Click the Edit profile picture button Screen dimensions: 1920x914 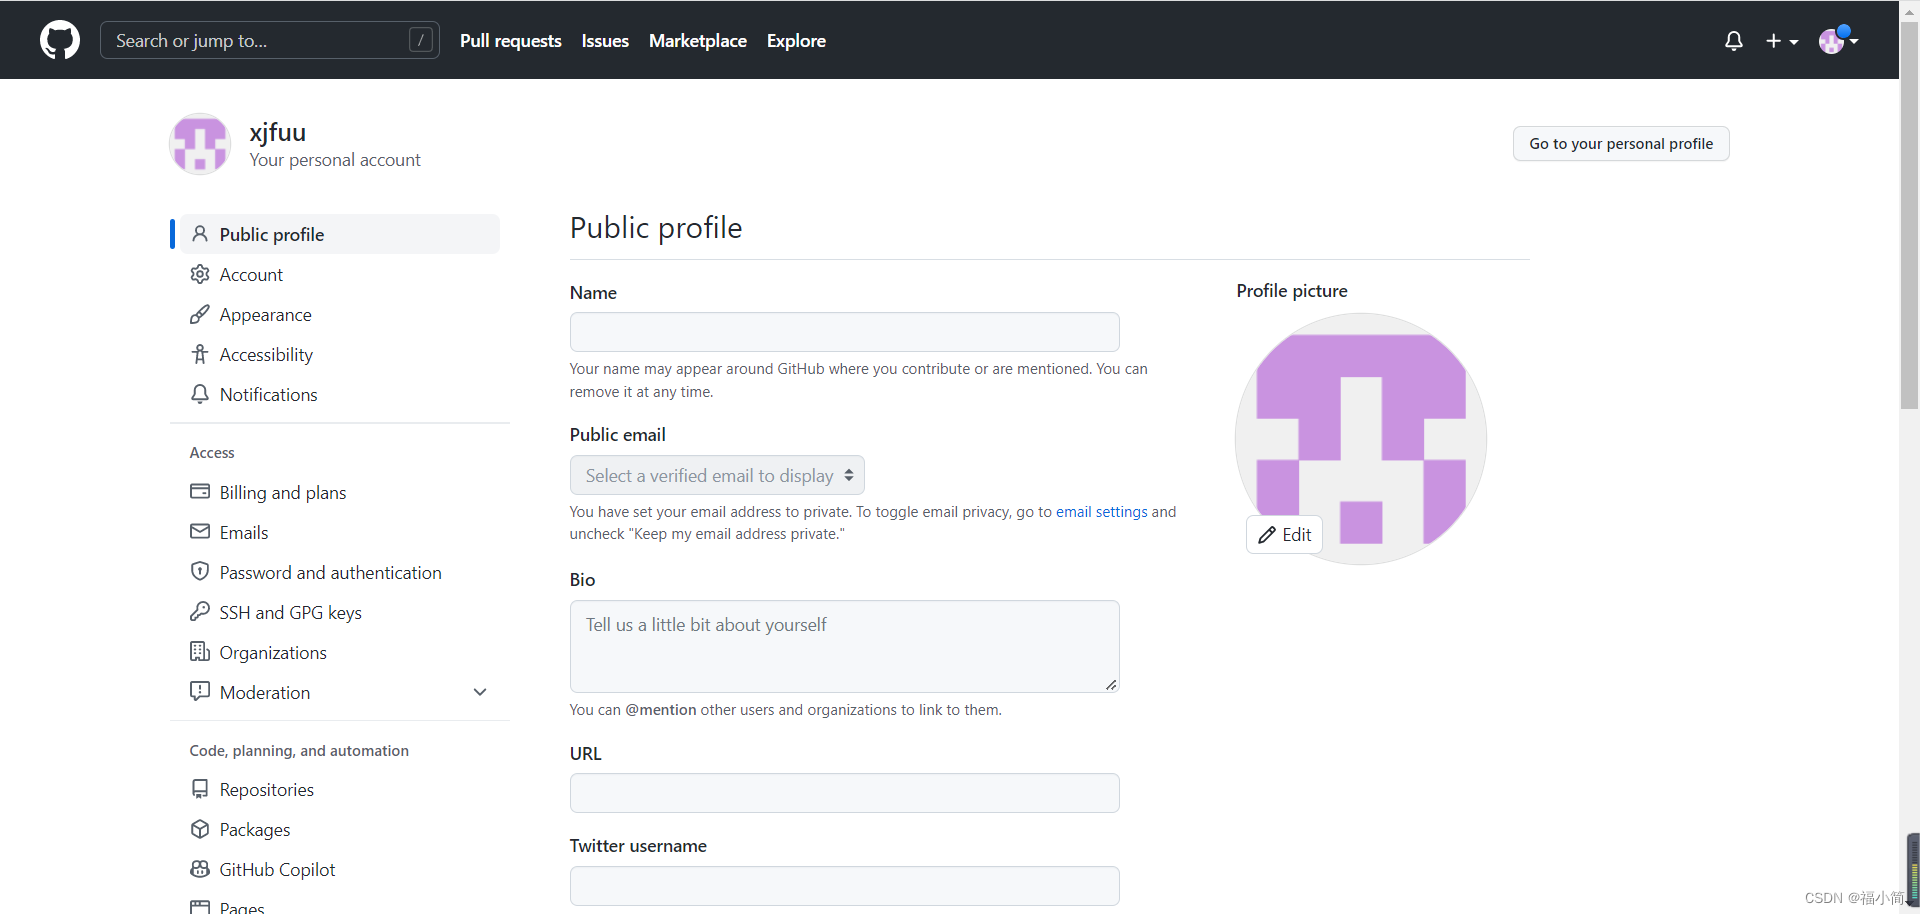point(1284,535)
